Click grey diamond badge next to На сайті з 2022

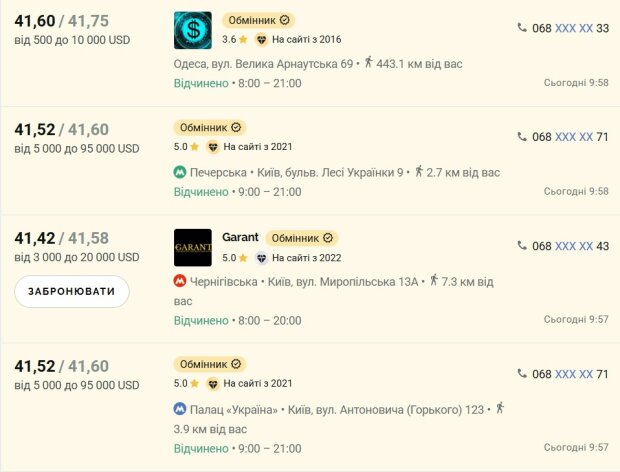pos(261,258)
